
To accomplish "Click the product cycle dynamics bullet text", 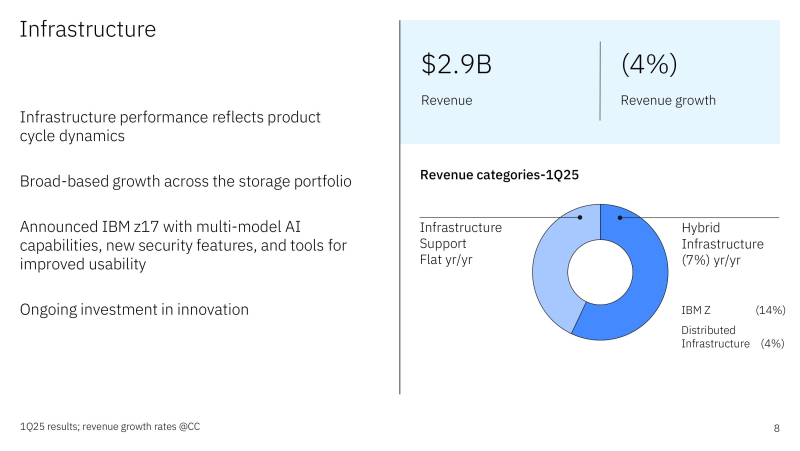I will (x=170, y=127).
